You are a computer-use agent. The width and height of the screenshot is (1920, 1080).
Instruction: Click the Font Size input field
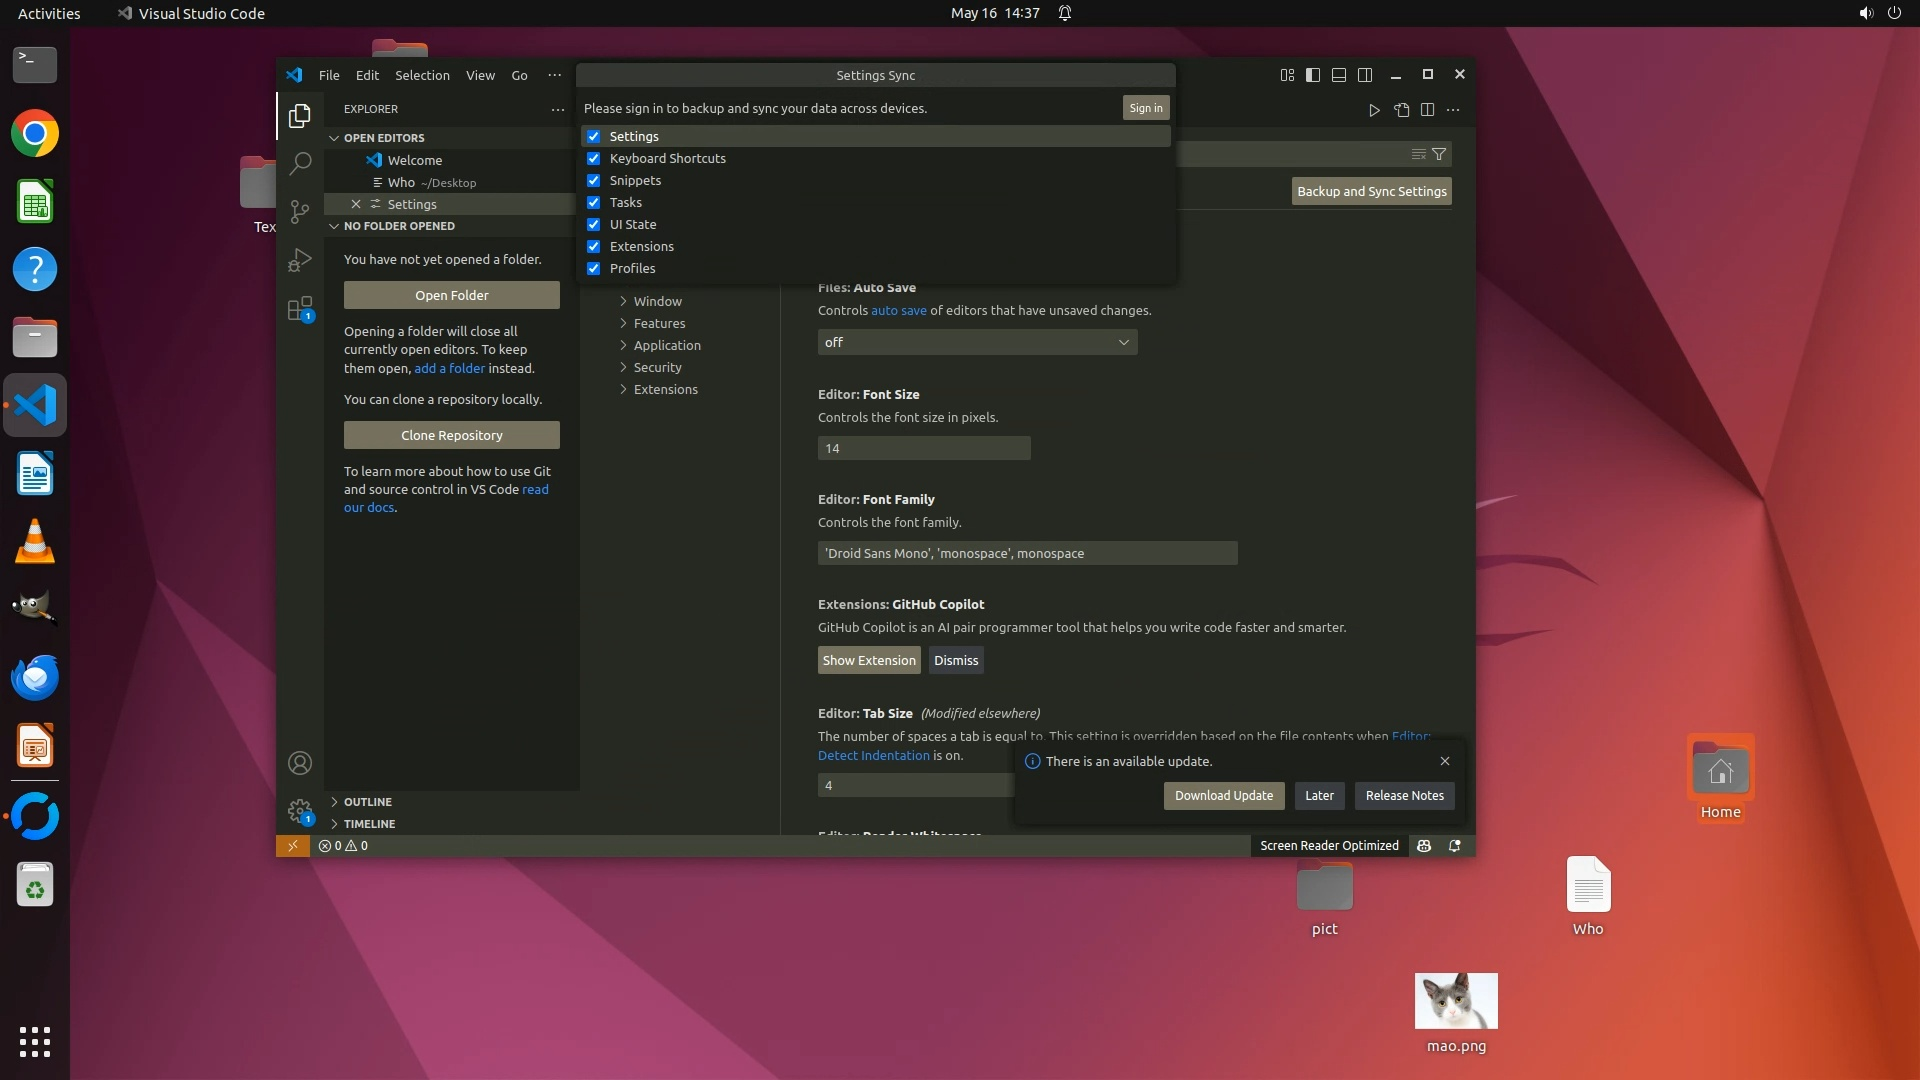pos(923,449)
